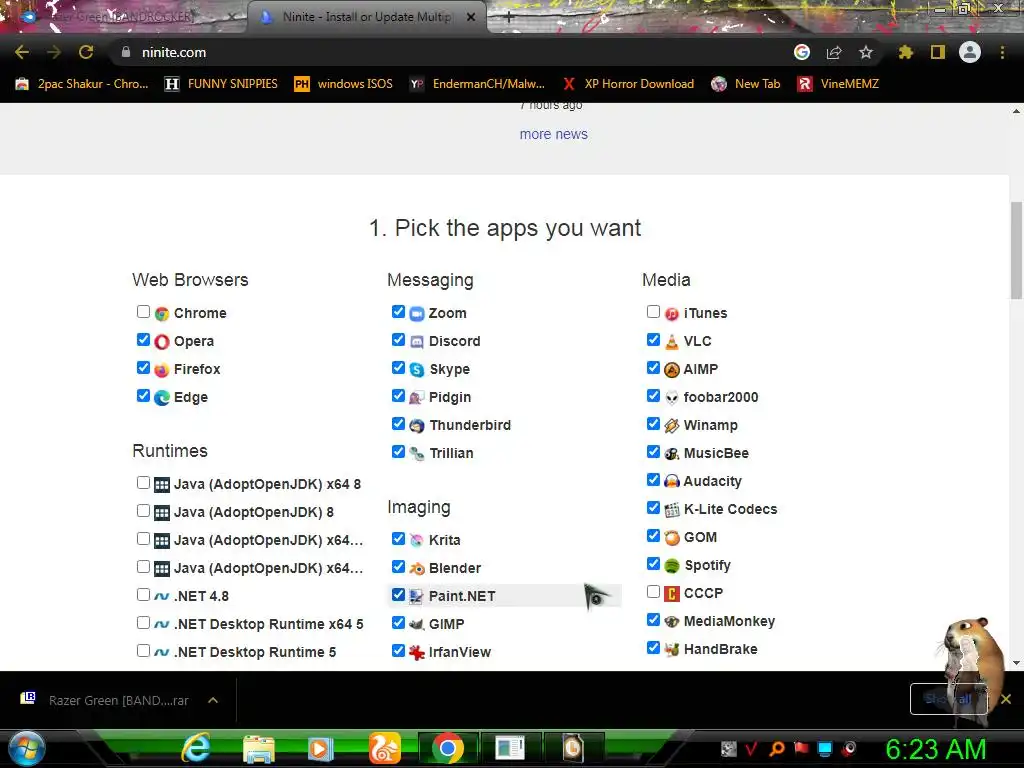This screenshot has height=768, width=1024.
Task: Open the 2pac Shakur bookmark
Action: point(82,84)
